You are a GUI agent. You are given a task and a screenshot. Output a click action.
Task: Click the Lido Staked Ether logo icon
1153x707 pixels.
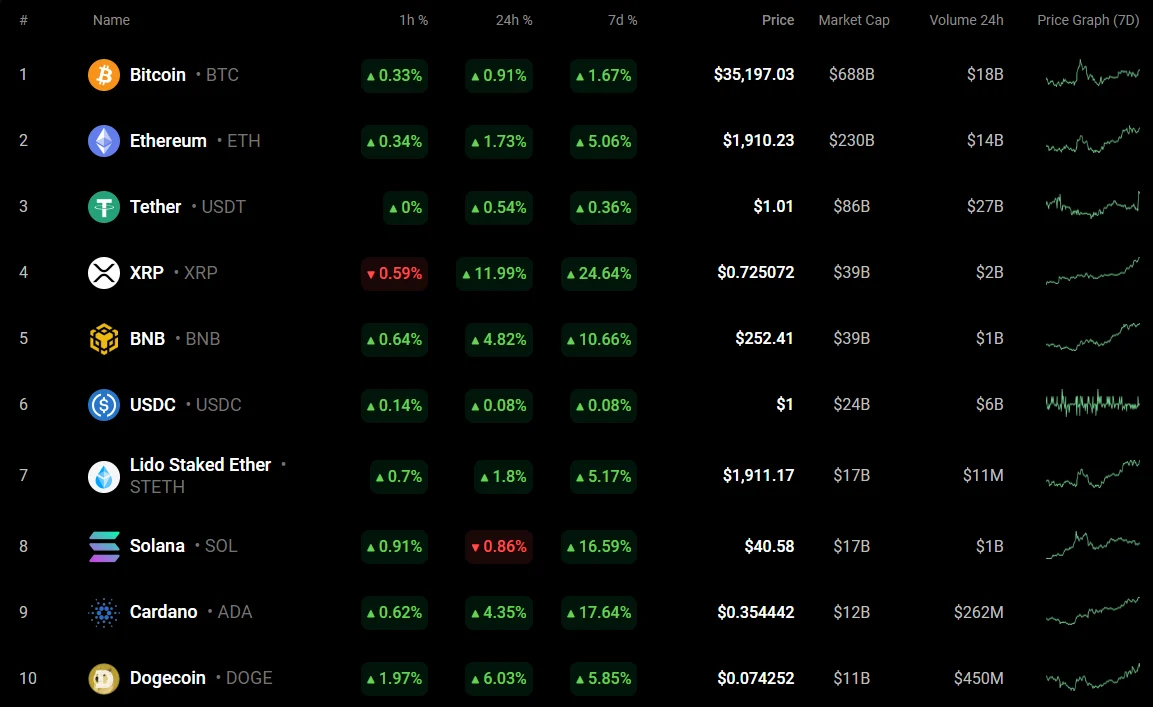pyautogui.click(x=104, y=476)
